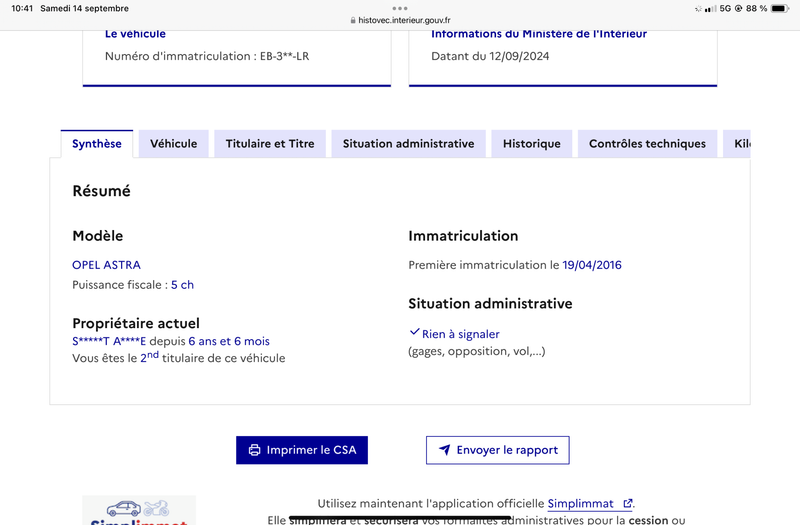Open the partially visible Kilométrage tab

click(x=737, y=144)
